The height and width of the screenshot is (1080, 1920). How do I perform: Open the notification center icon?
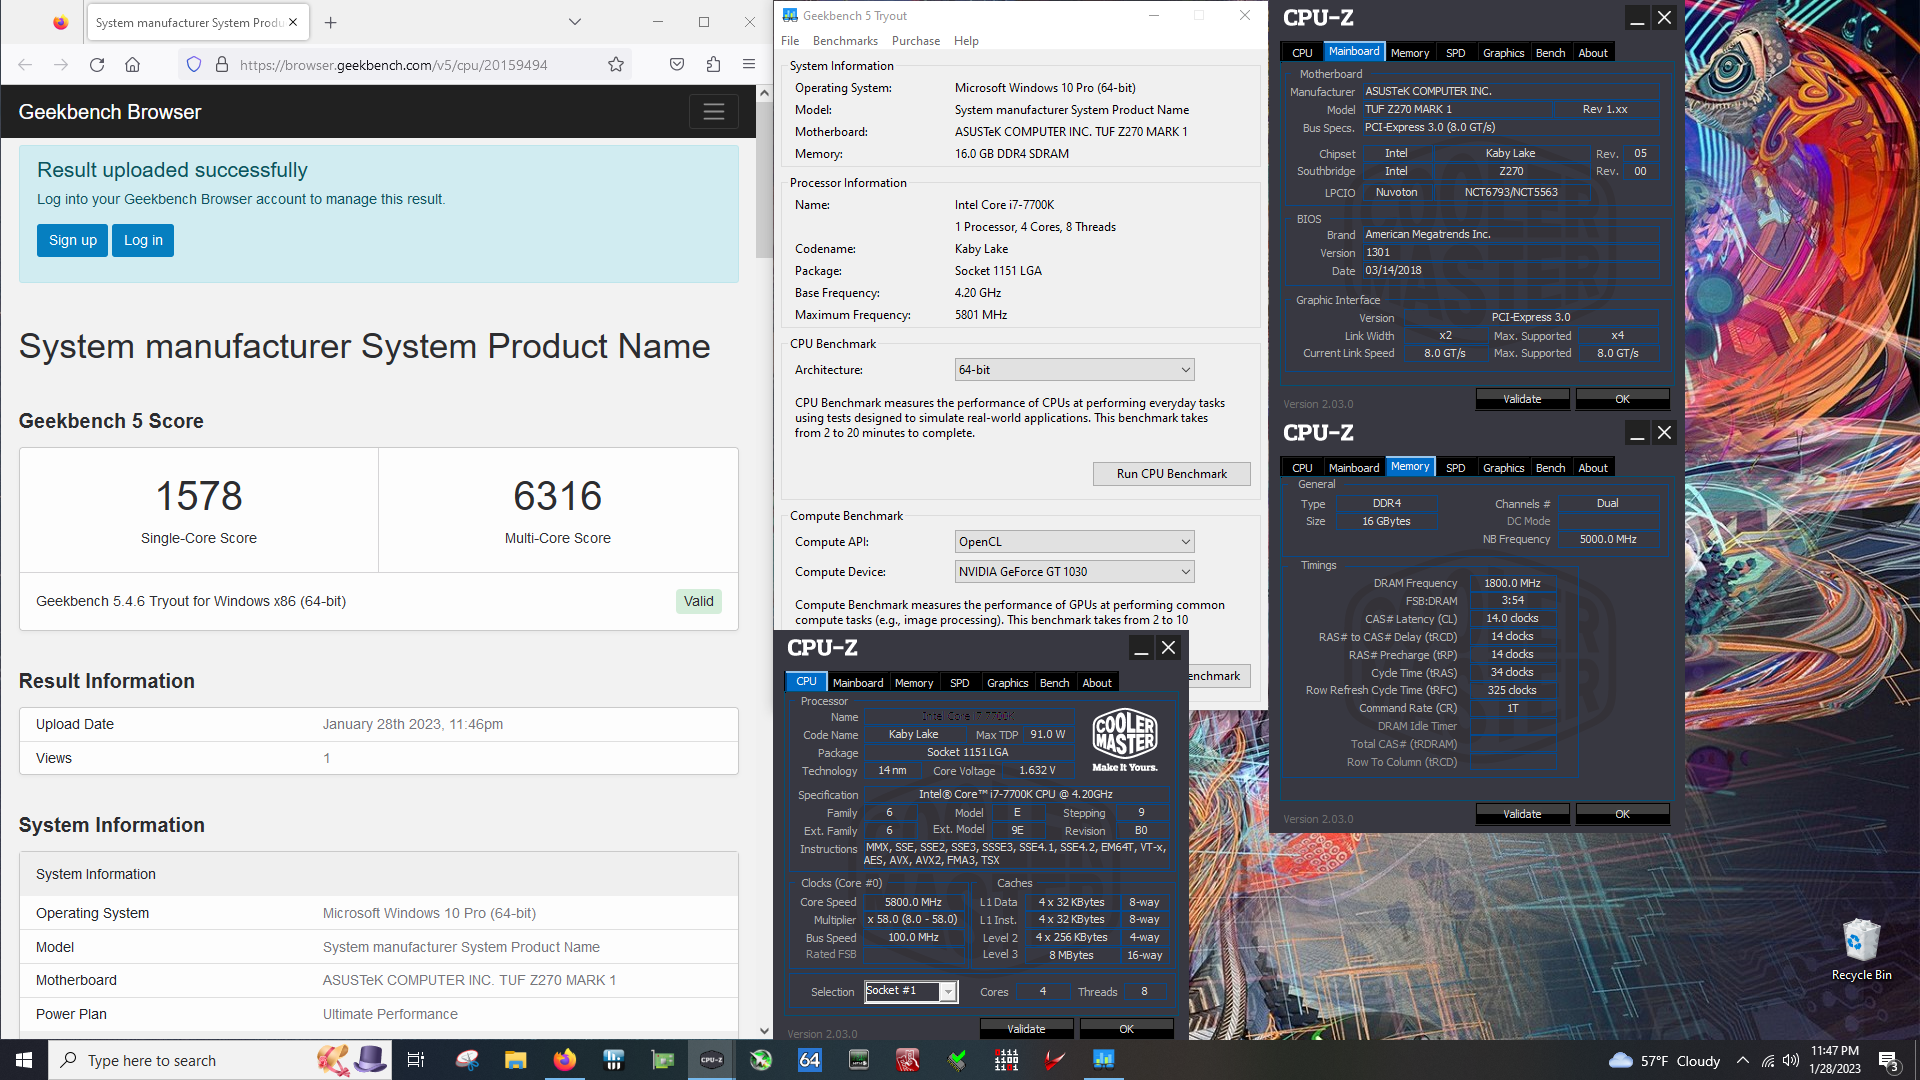[x=1888, y=1061]
